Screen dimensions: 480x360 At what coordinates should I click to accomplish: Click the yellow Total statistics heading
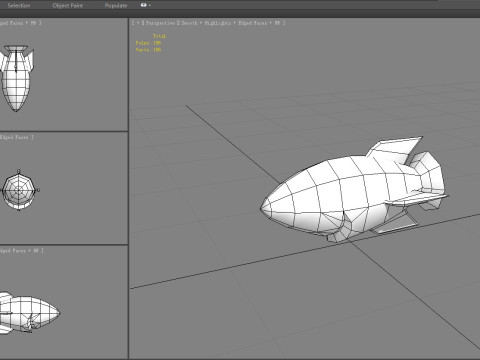click(x=159, y=36)
